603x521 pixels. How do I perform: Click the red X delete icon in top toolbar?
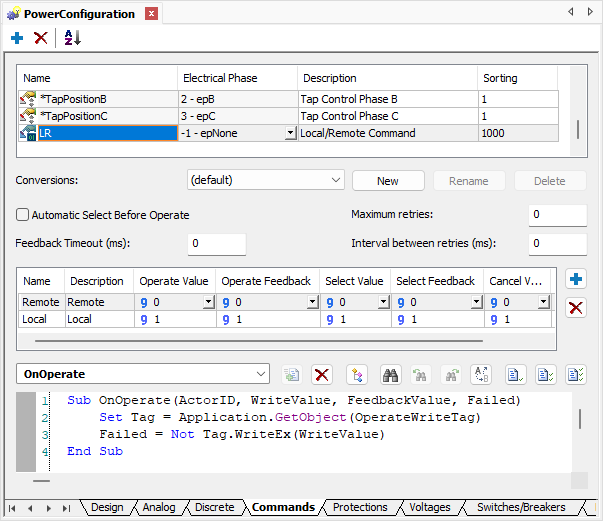point(41,38)
